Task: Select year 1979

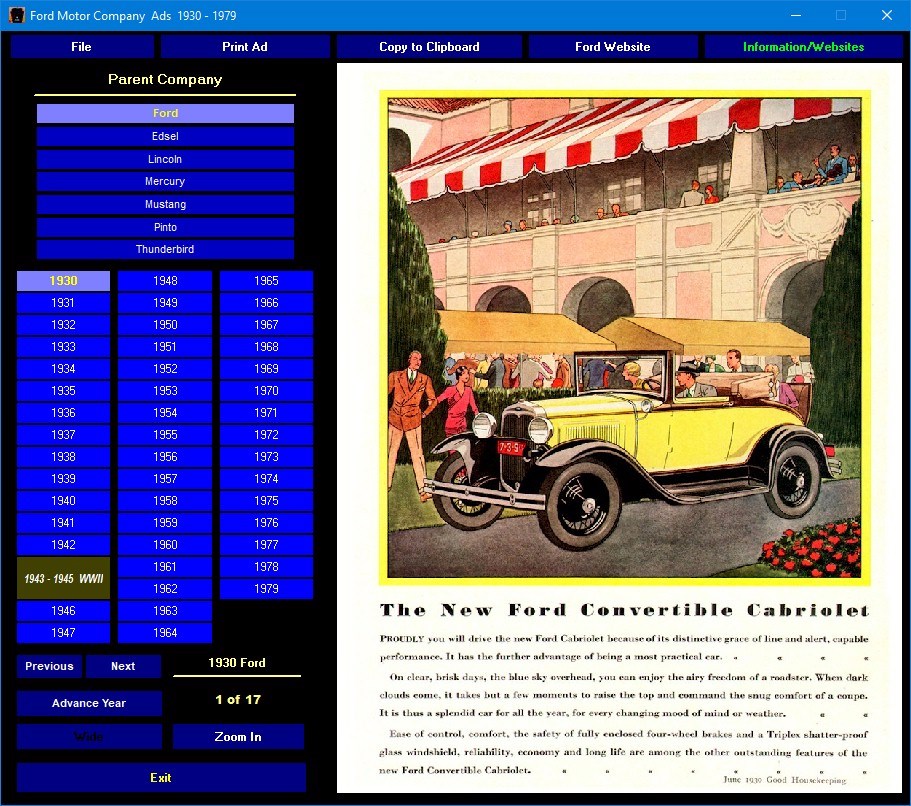Action: click(x=266, y=589)
